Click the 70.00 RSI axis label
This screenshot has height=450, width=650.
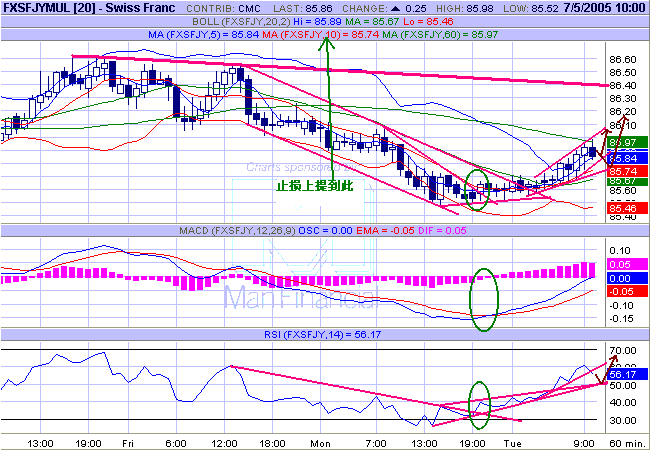623,351
